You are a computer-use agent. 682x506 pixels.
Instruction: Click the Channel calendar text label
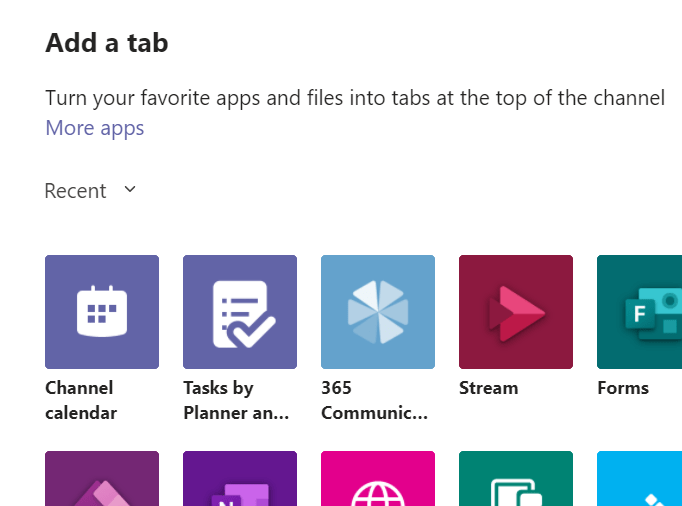(81, 400)
